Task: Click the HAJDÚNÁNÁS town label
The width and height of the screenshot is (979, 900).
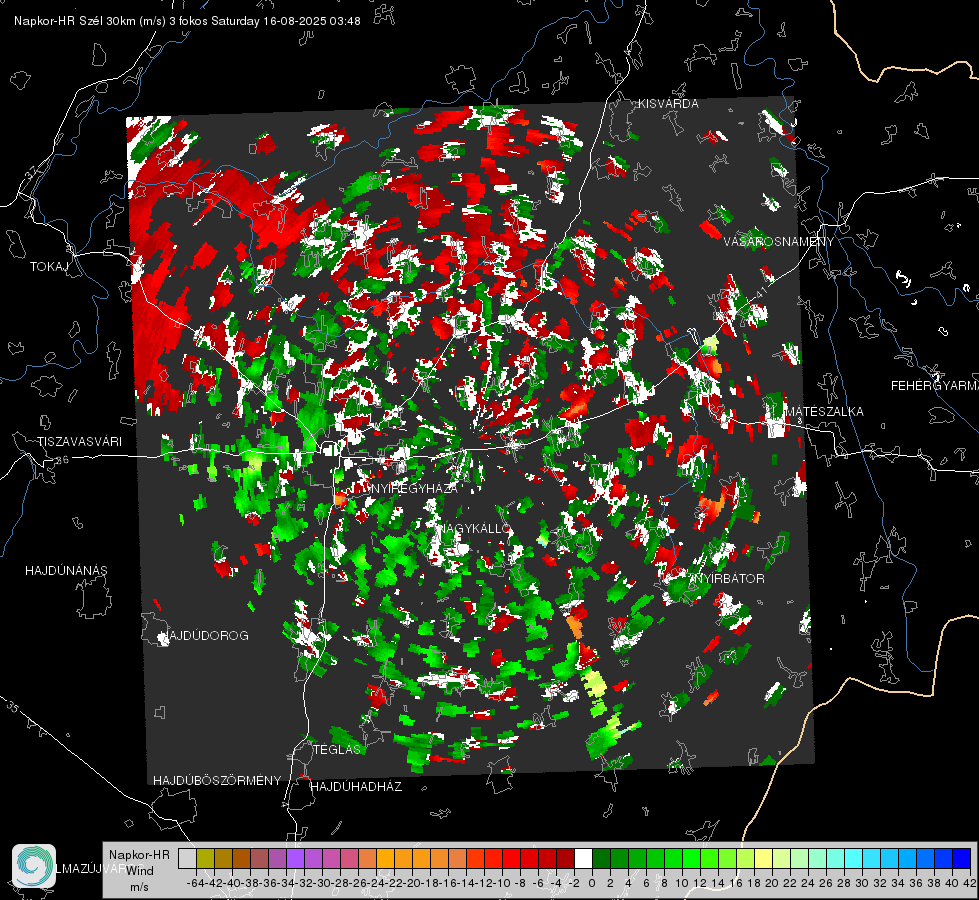Action: [66, 571]
